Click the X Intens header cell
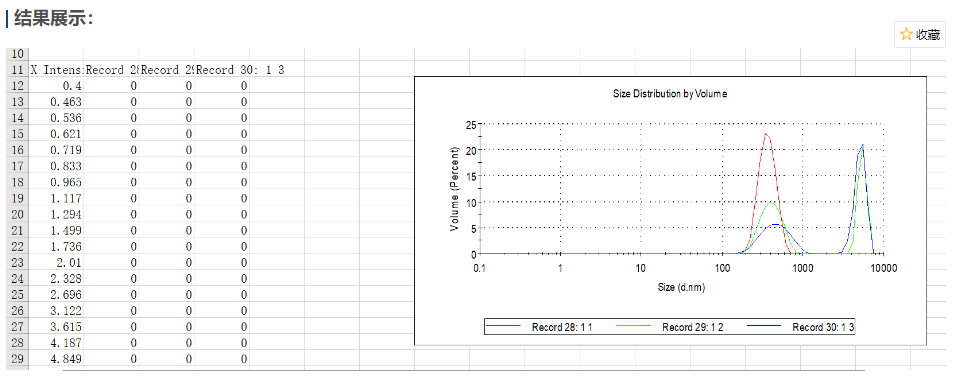Screen dimensions: 964x391 [x=56, y=69]
